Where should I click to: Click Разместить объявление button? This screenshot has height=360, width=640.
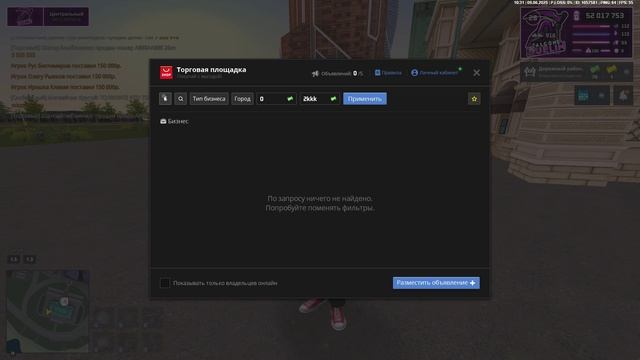[436, 283]
